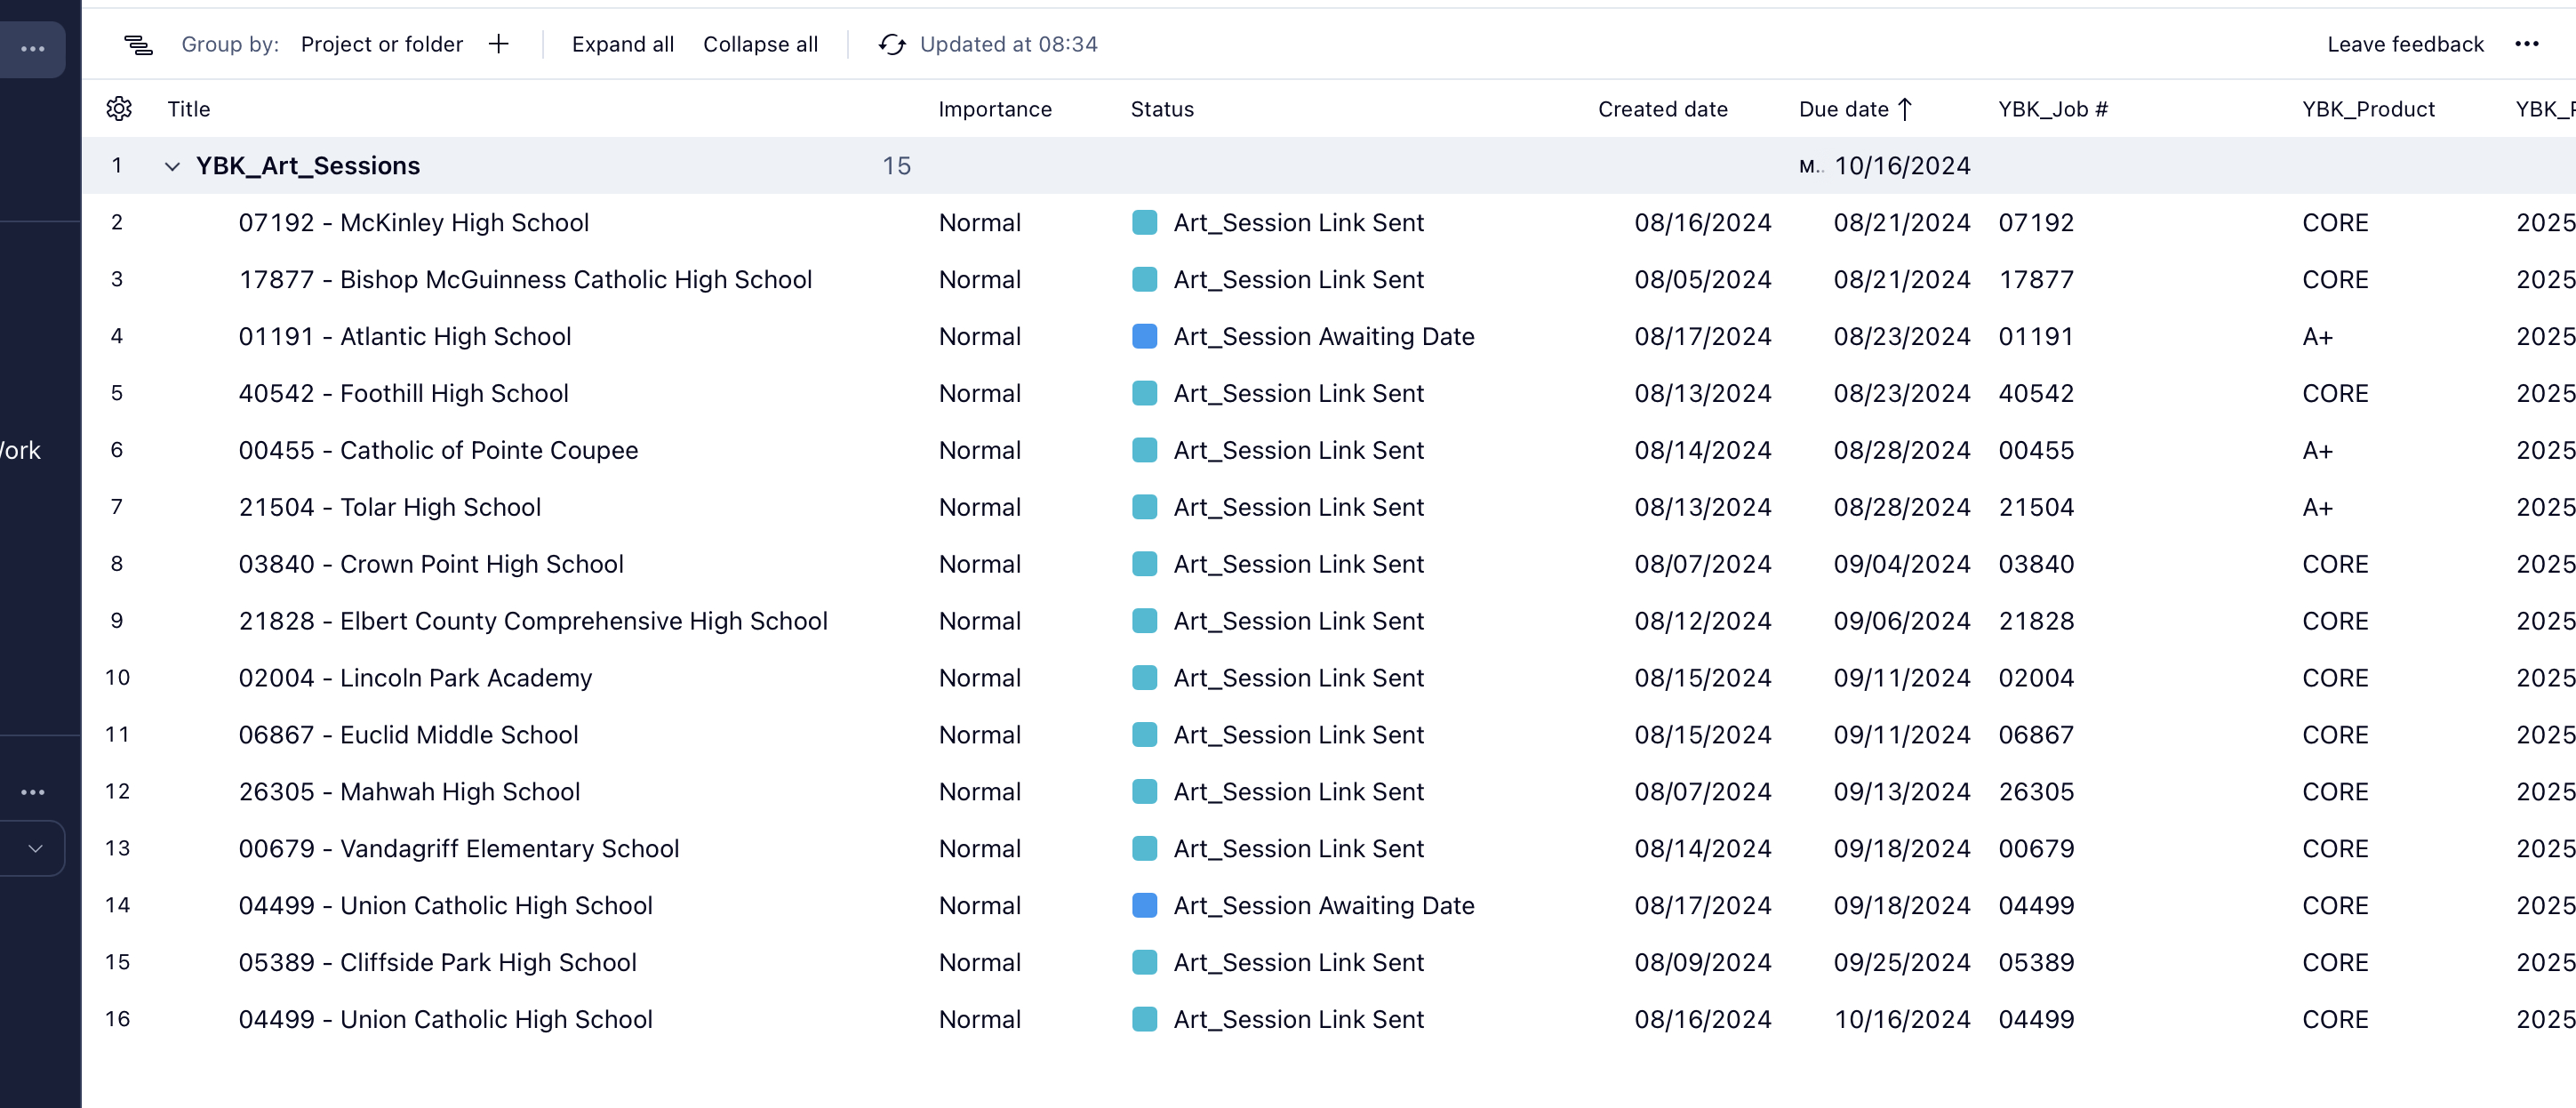This screenshot has height=1108, width=2576.
Task: Click Atlantic High School status color swatch
Action: click(1144, 336)
